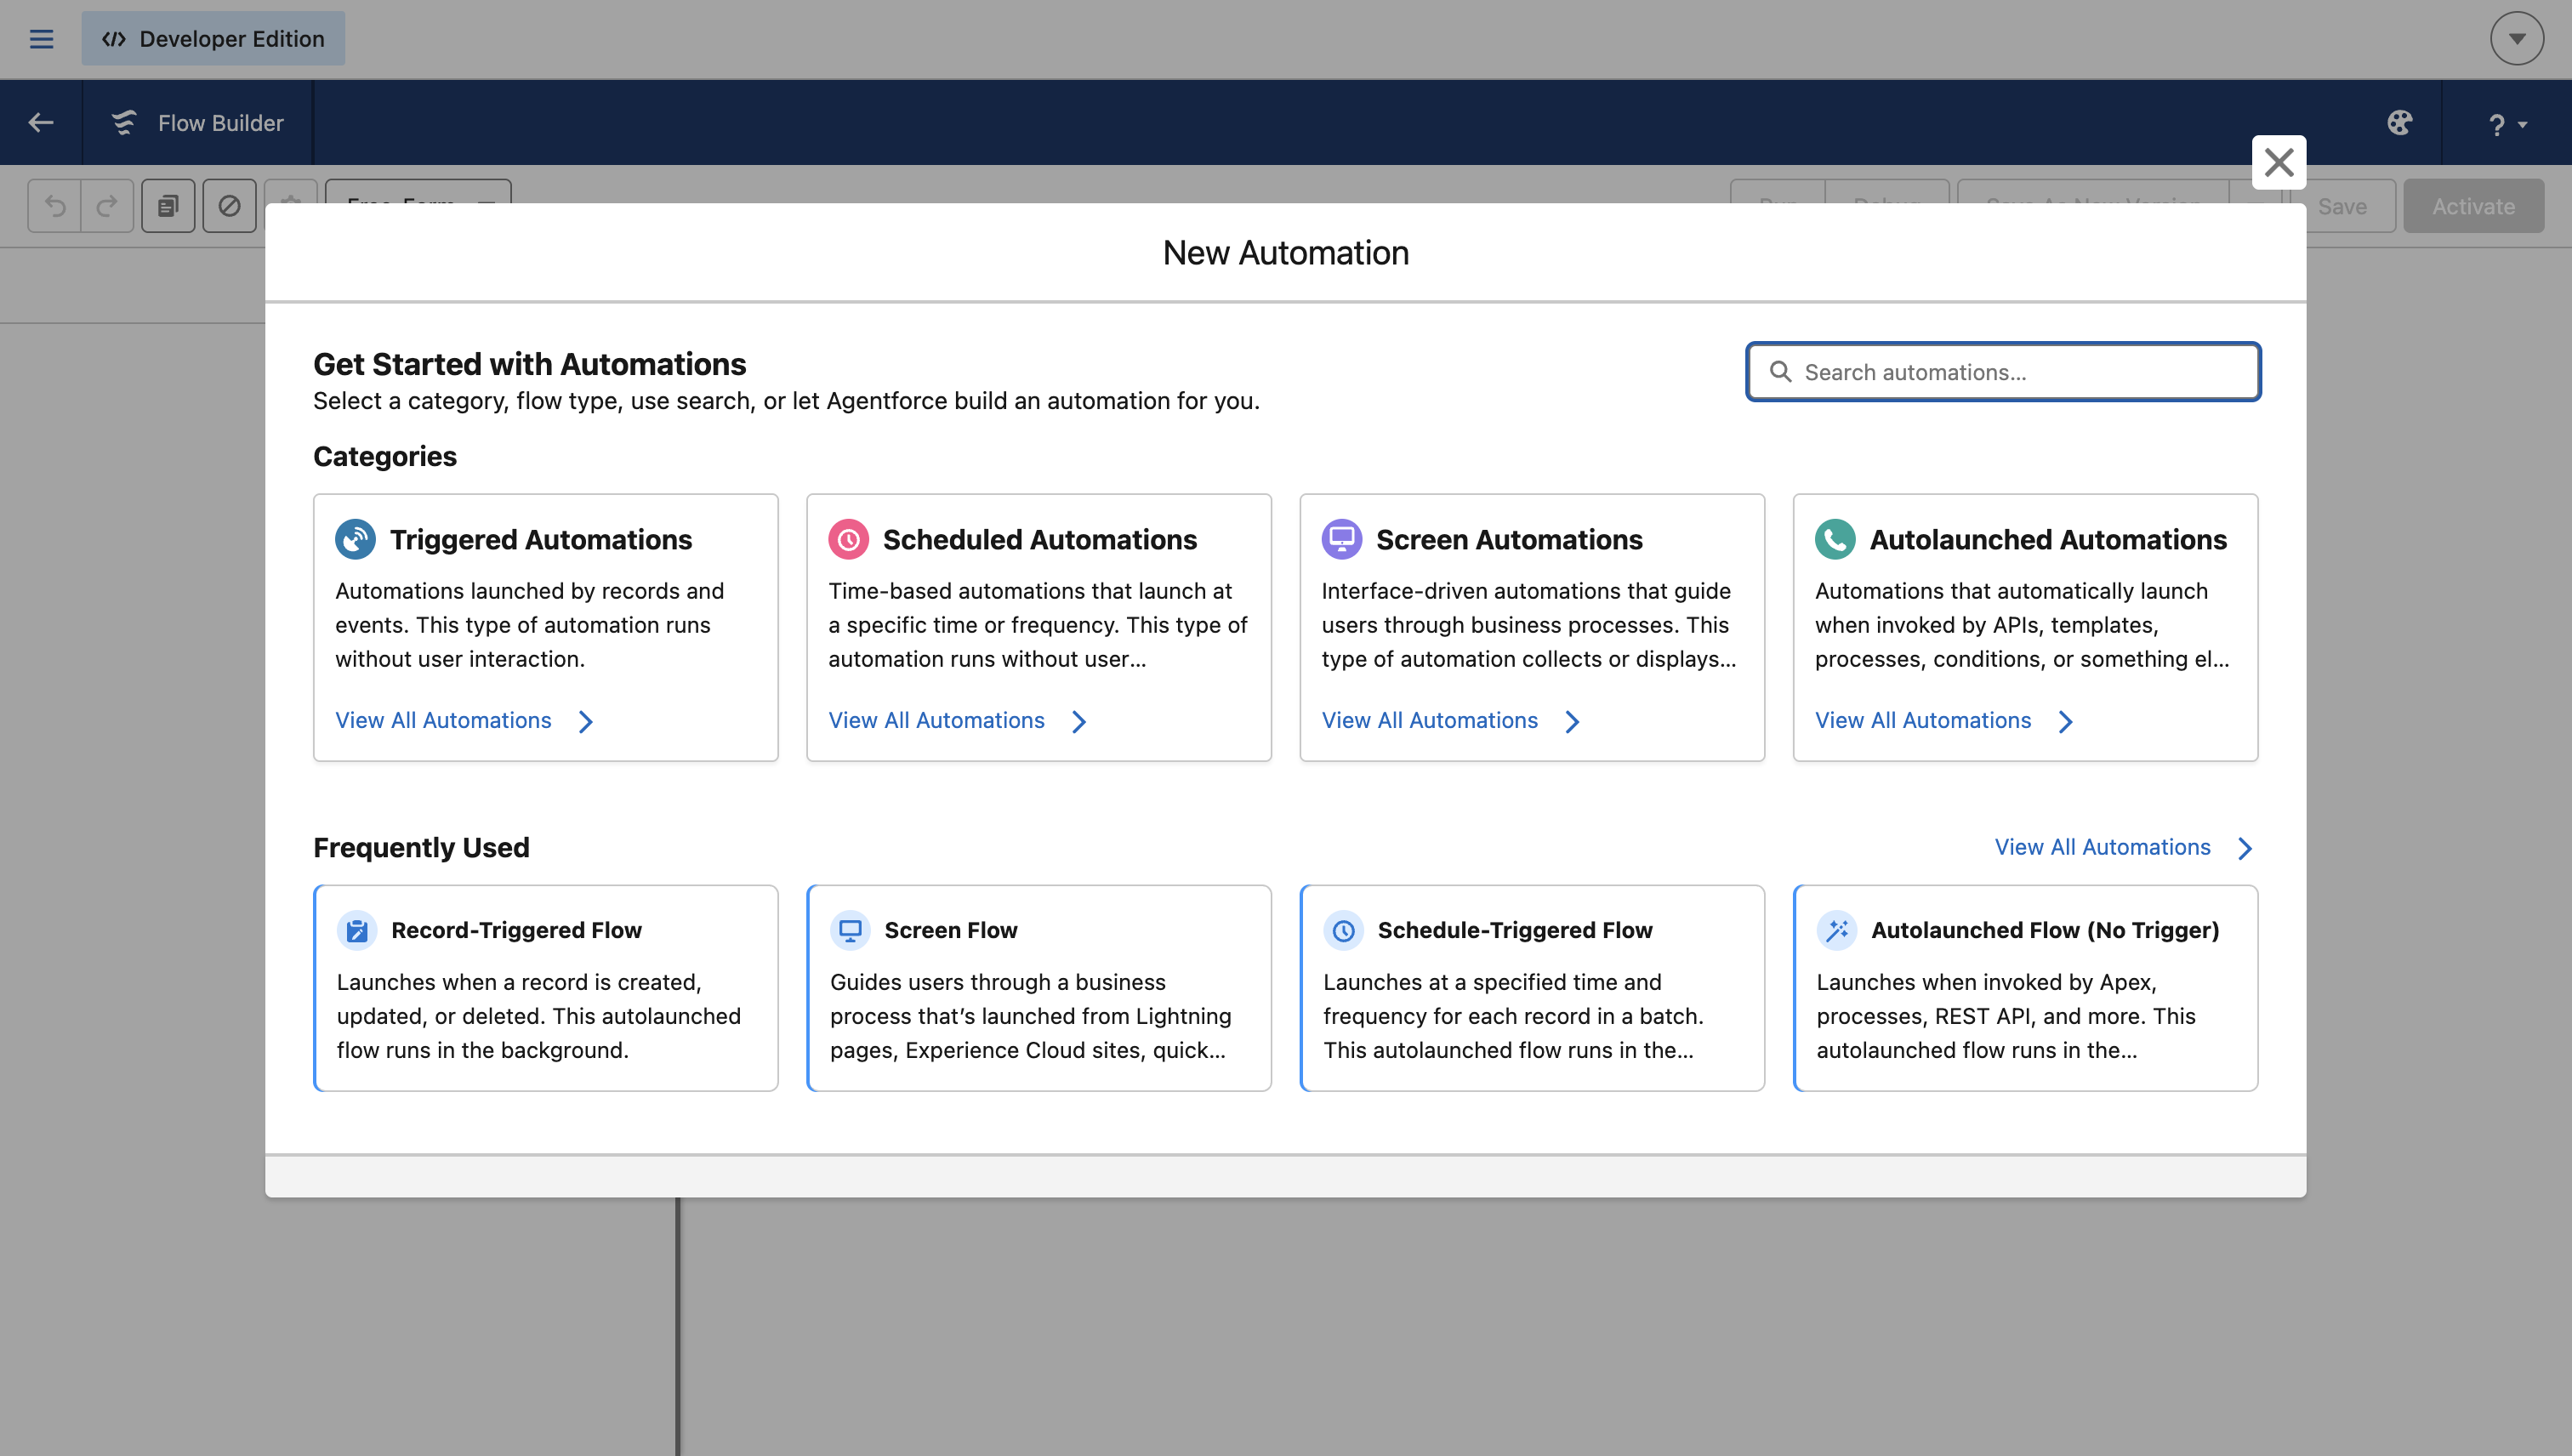Click the Redo toolbar icon
Screen dimensions: 2572x1456
pyautogui.click(x=107, y=206)
